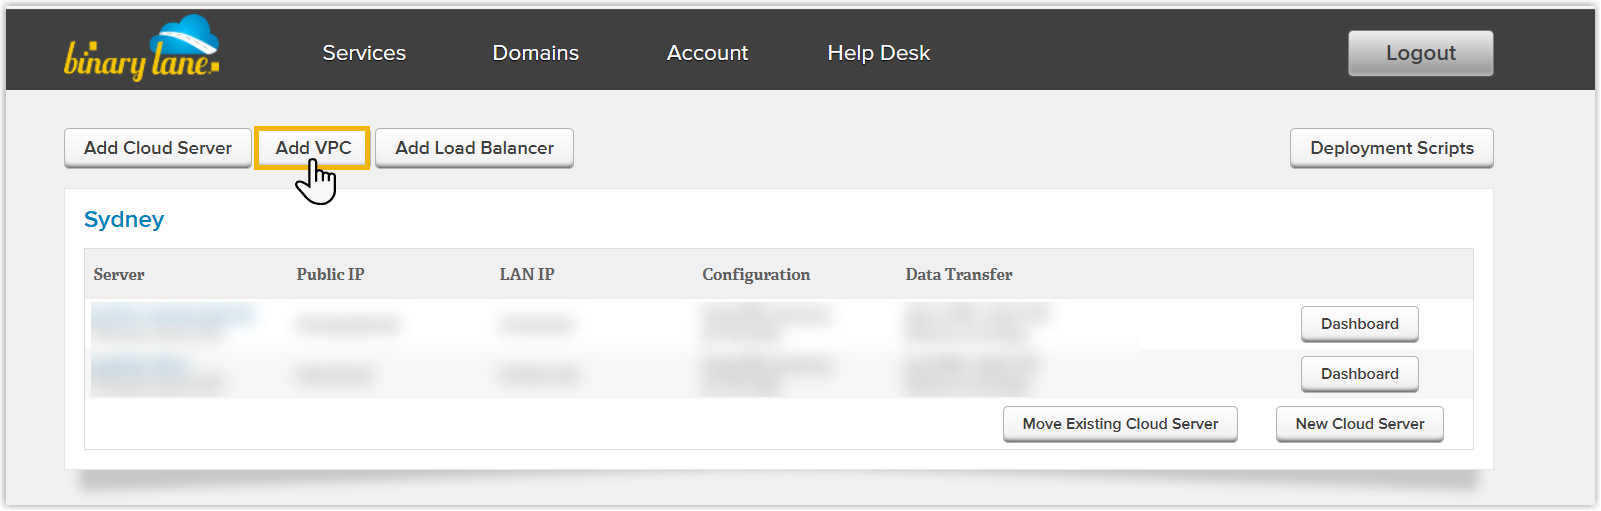This screenshot has height=511, width=1601.
Task: Click the Configuration column header
Action: click(756, 274)
